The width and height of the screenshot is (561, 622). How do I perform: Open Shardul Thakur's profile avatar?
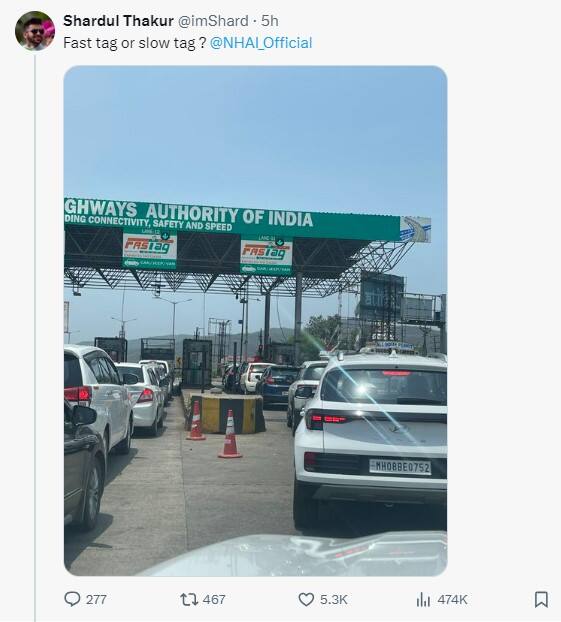(35, 31)
